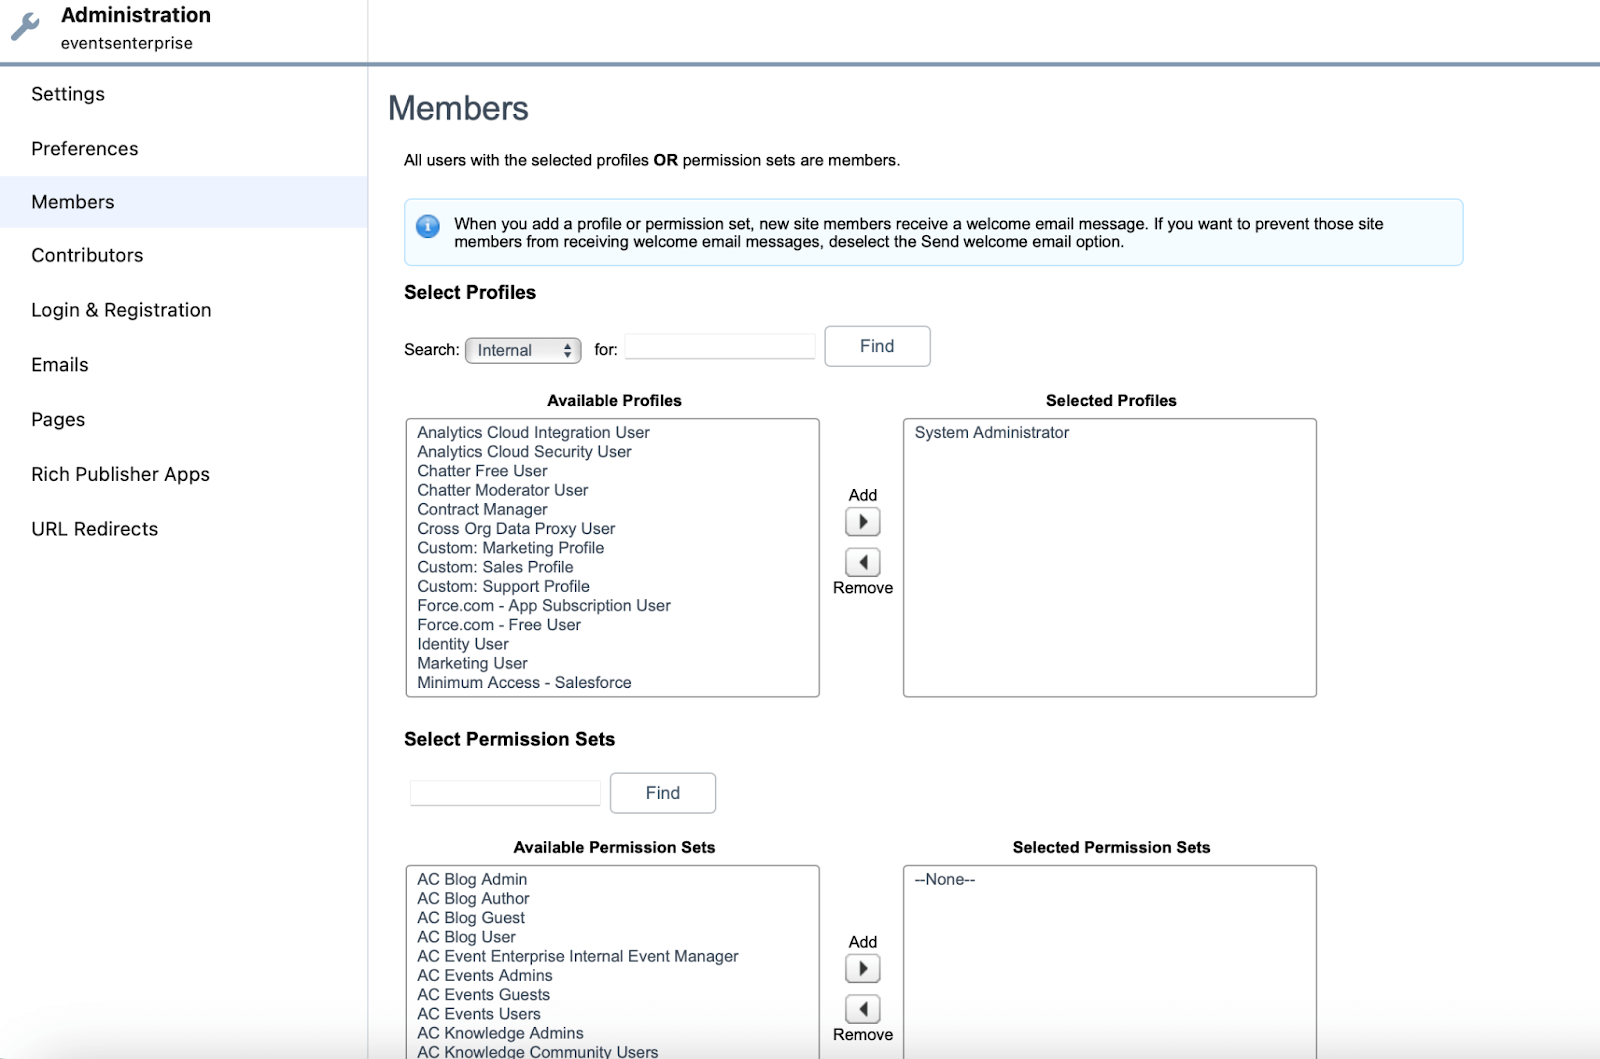This screenshot has width=1600, height=1059.
Task: Navigate to the Emails section
Action: tap(59, 364)
